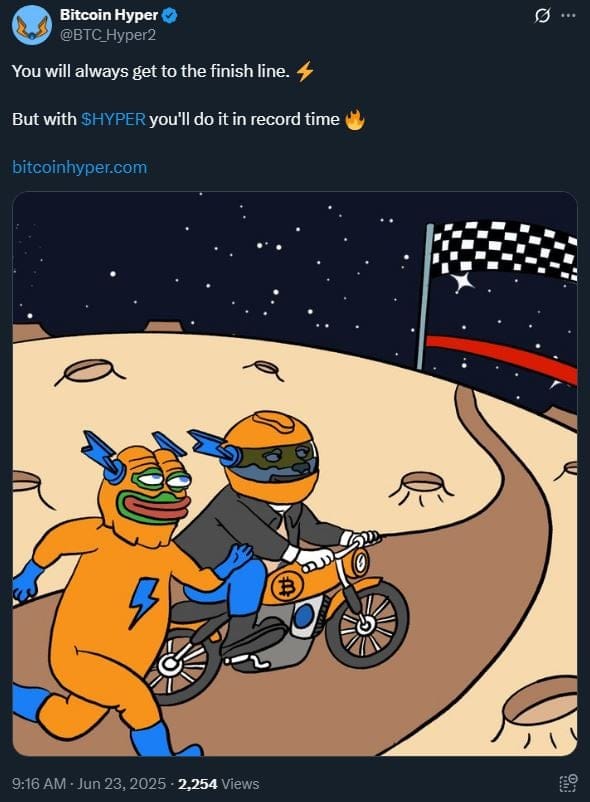Open the post timestamp 9:16 AM Jun 23, 2025
590x802 pixels.
pyautogui.click(x=89, y=784)
